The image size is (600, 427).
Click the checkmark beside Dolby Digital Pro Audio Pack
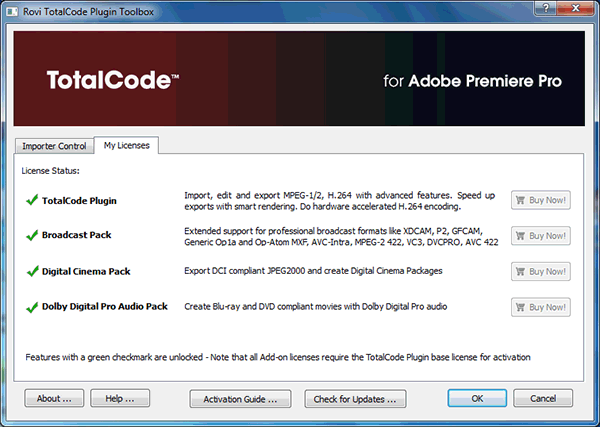pyautogui.click(x=32, y=307)
